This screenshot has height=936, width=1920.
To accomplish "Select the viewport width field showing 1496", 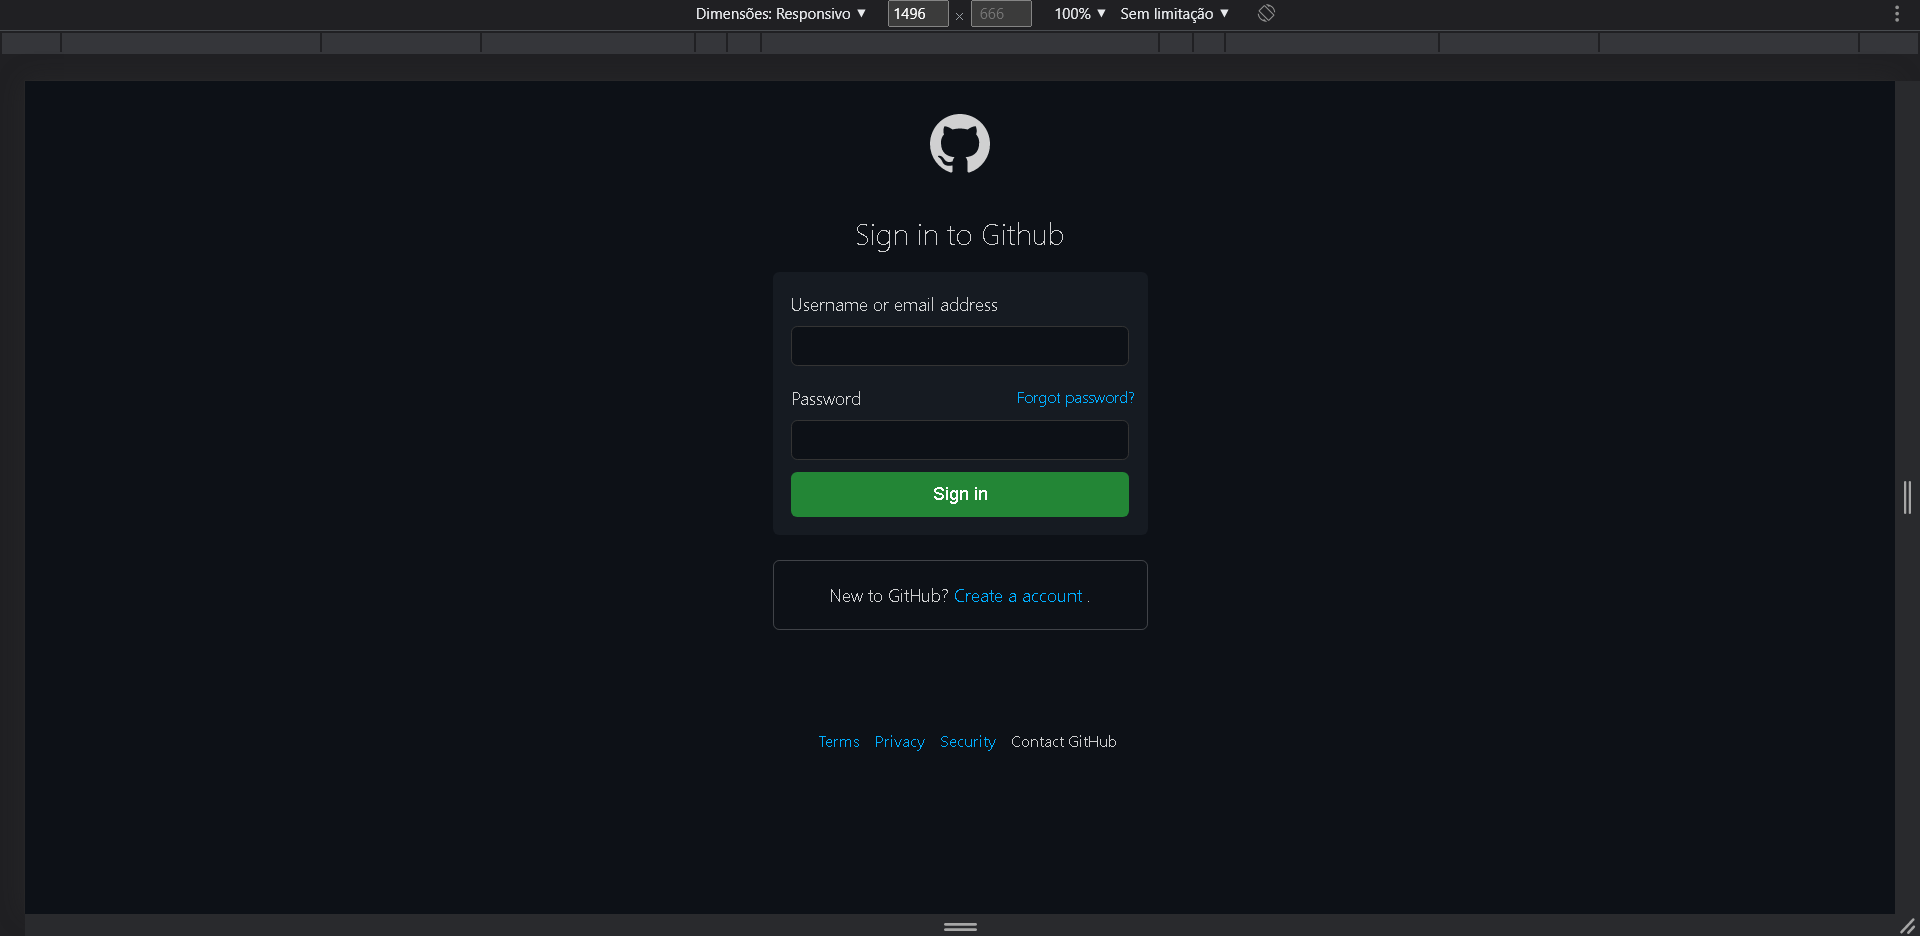I will 916,13.
